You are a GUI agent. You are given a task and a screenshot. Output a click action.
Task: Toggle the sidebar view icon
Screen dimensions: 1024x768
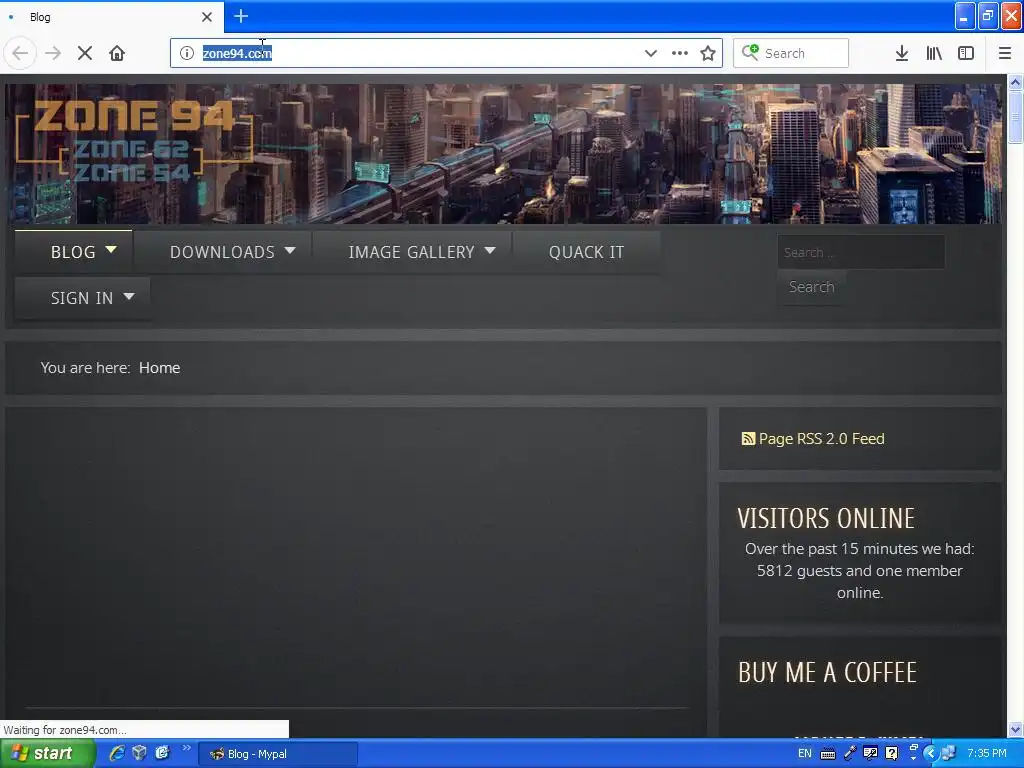tap(966, 53)
